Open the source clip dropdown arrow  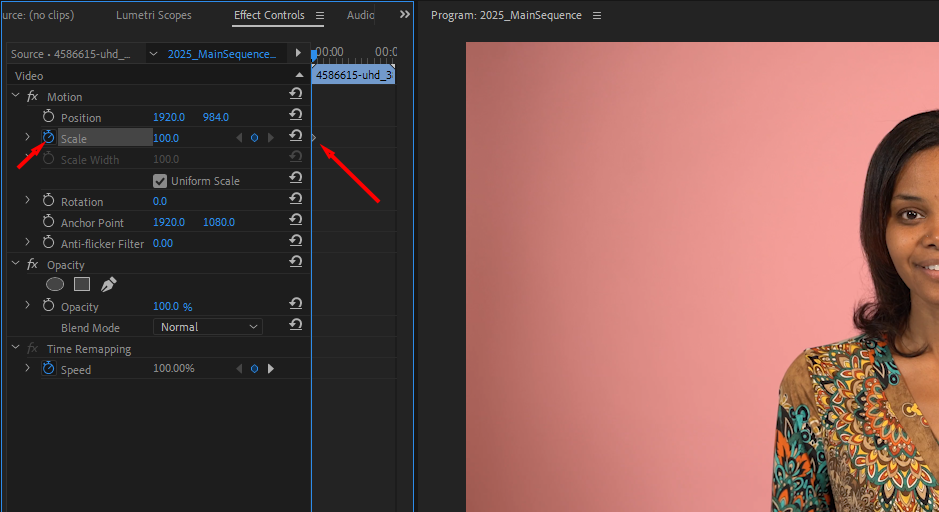[153, 54]
